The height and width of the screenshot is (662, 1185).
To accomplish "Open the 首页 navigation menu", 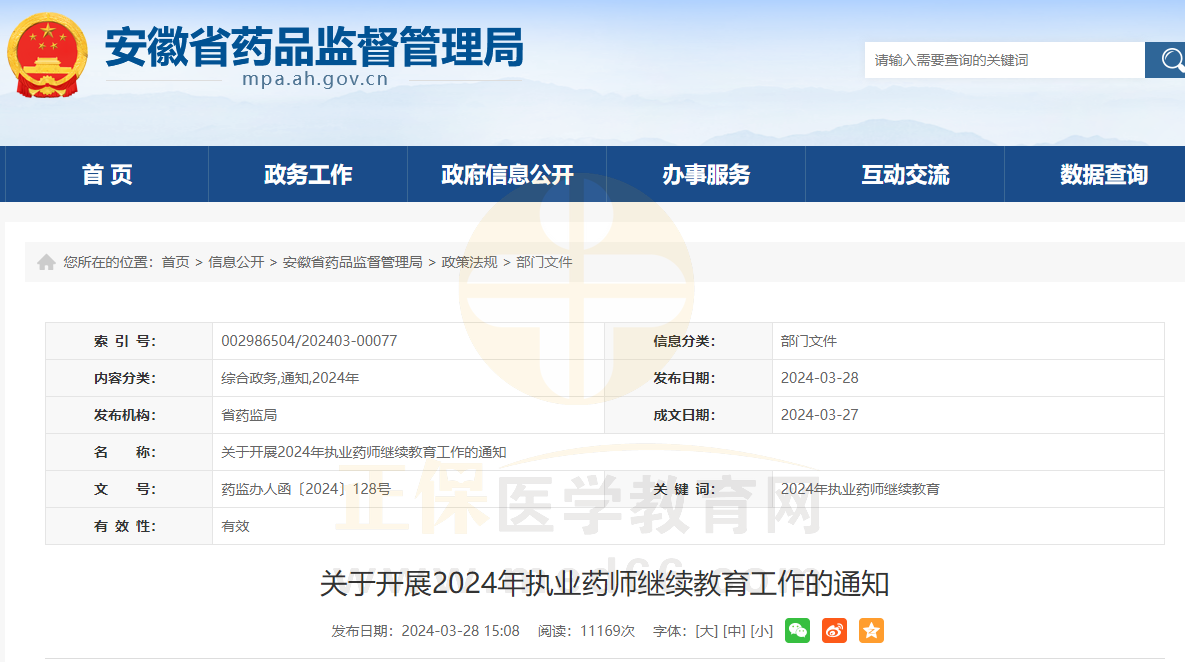I will click(x=107, y=175).
